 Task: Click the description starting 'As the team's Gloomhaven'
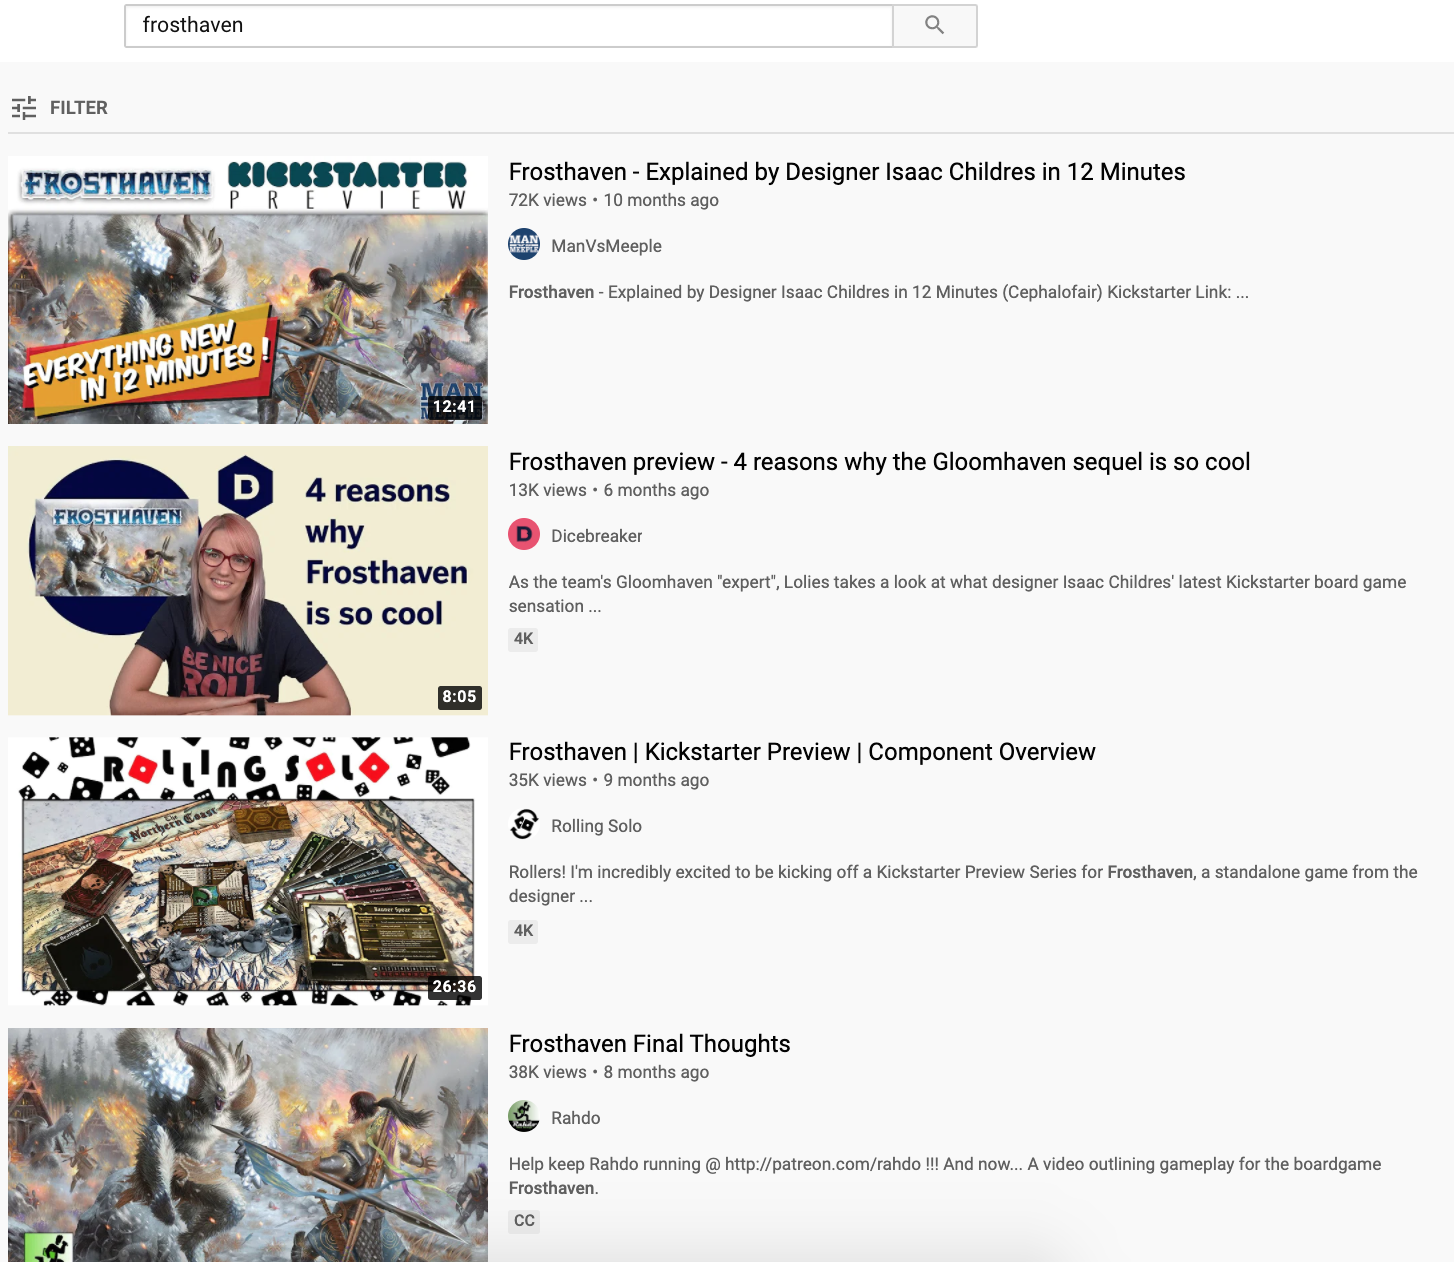coord(957,594)
